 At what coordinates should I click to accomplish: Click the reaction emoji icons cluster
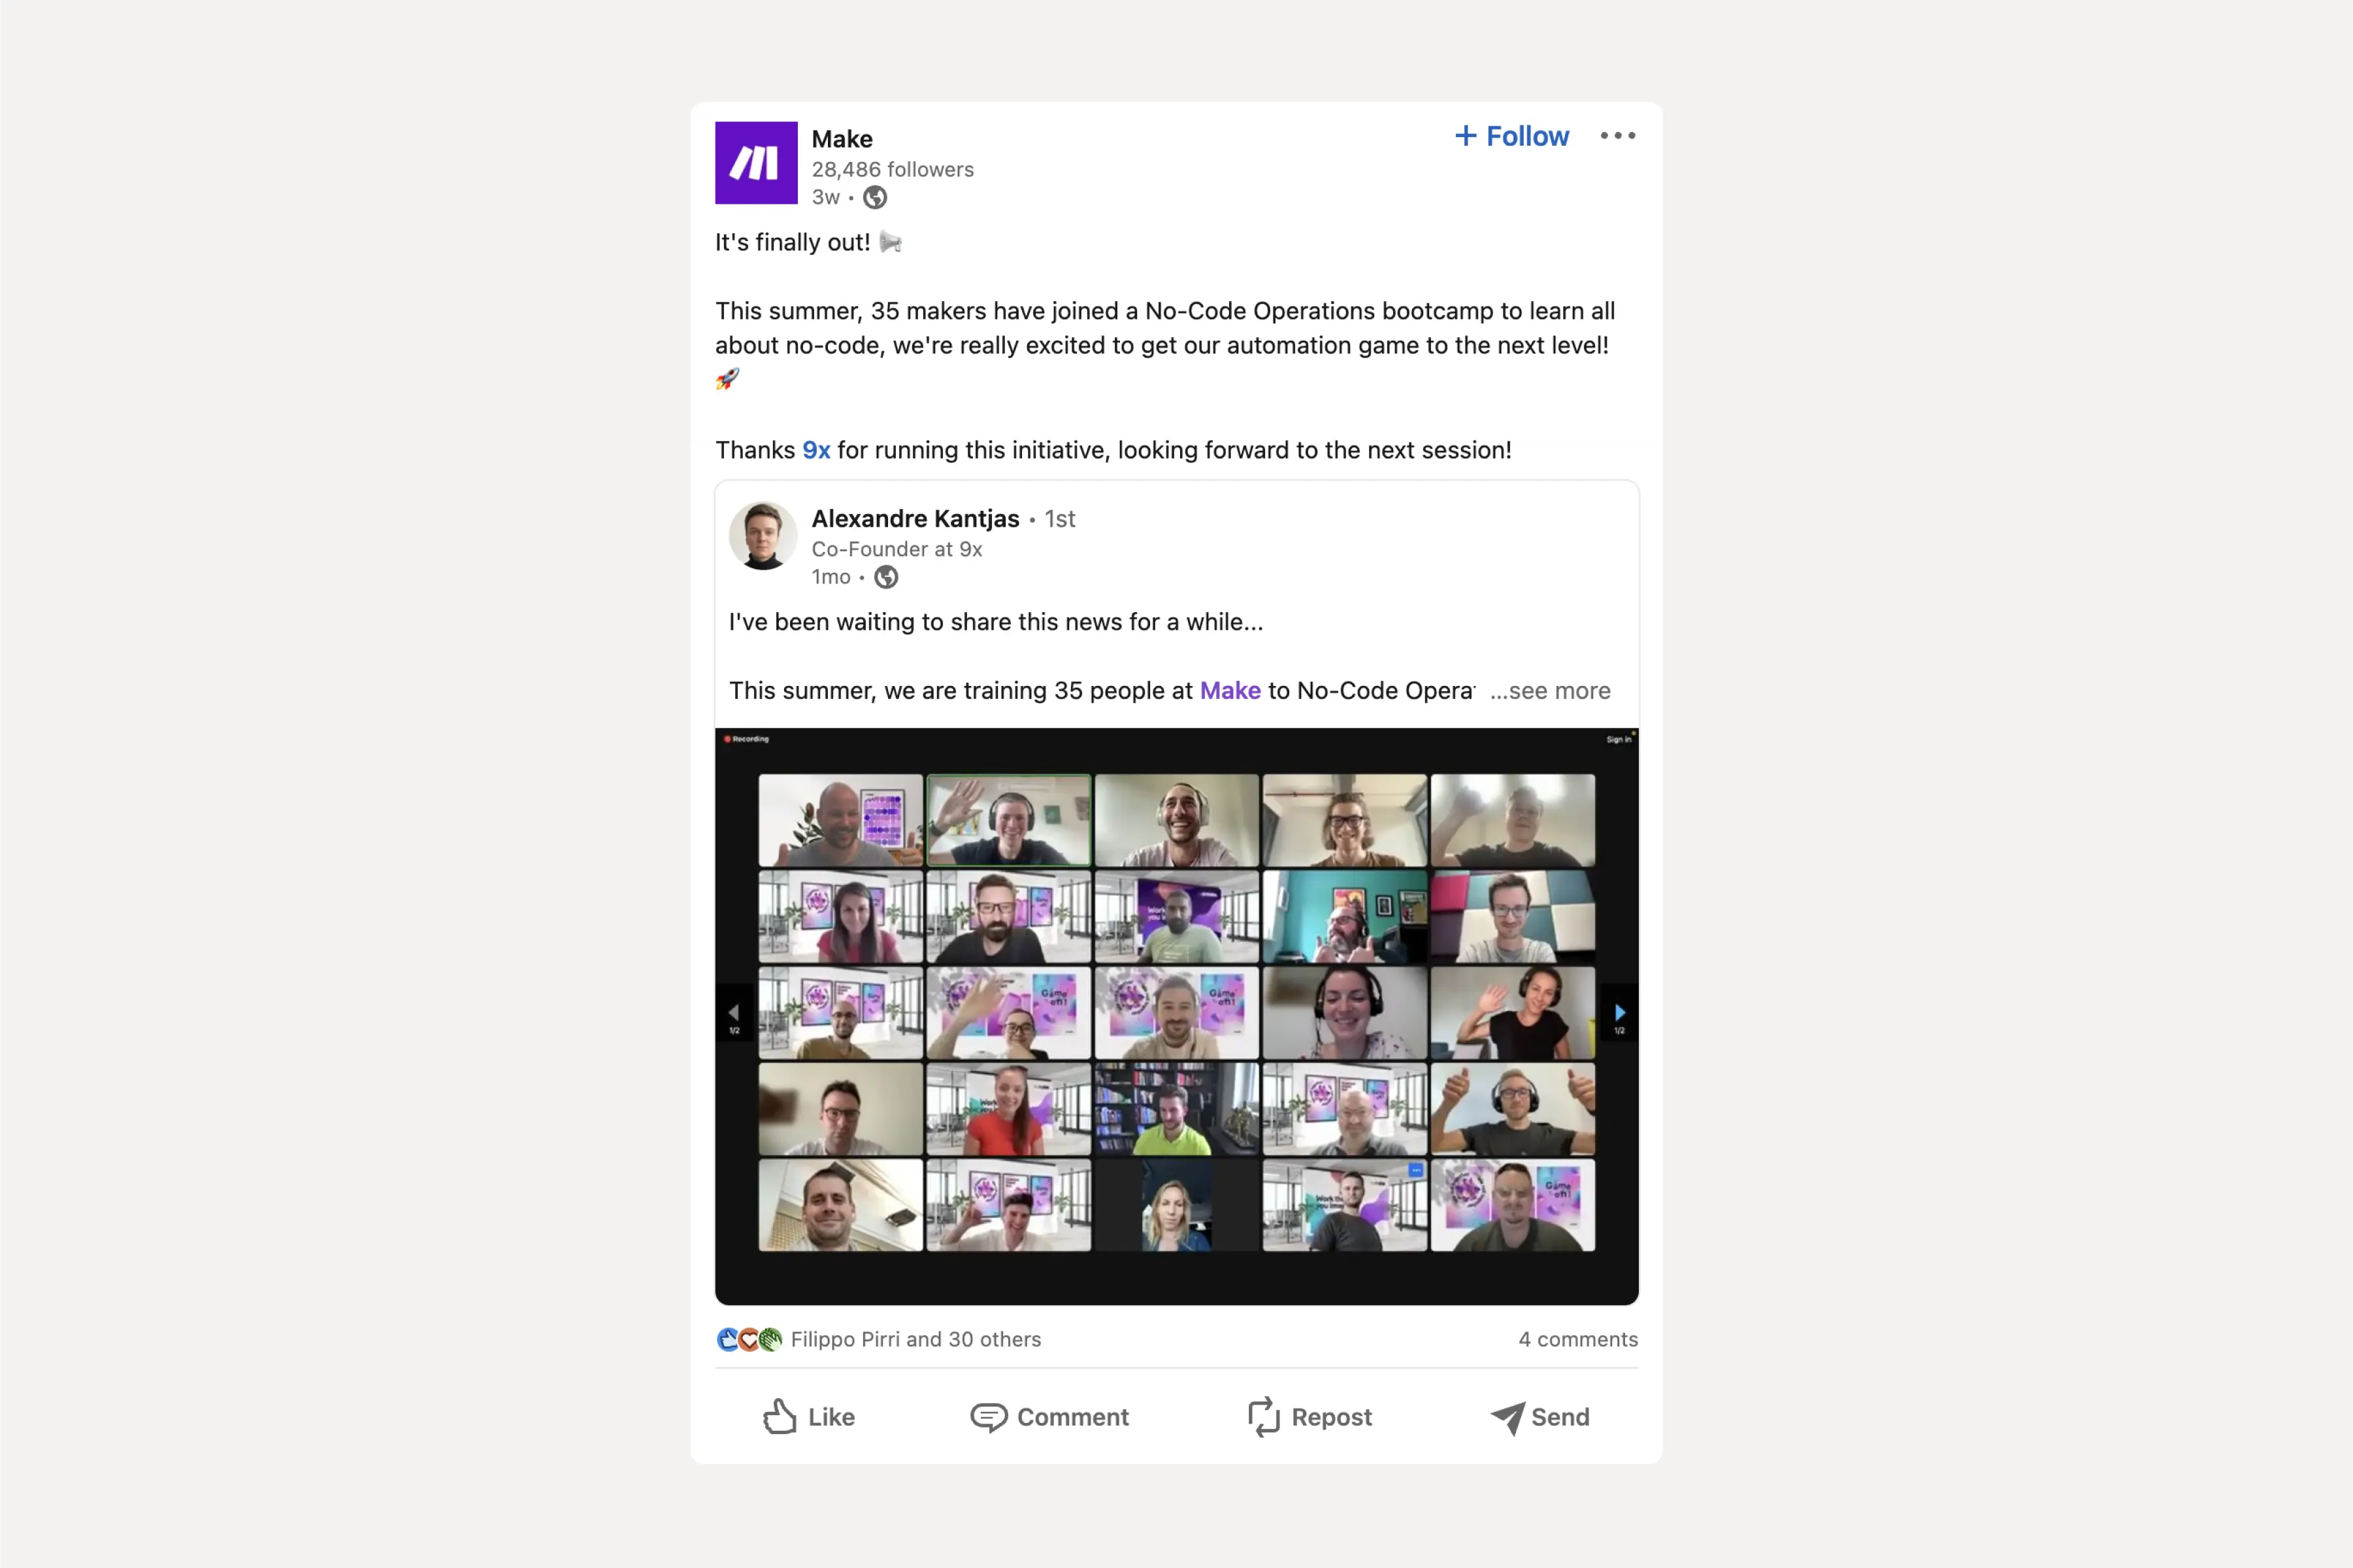click(x=749, y=1339)
